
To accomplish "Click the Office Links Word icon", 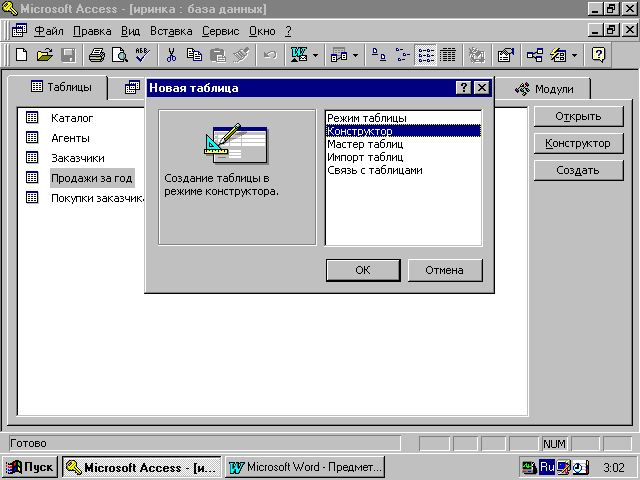I will click(299, 55).
